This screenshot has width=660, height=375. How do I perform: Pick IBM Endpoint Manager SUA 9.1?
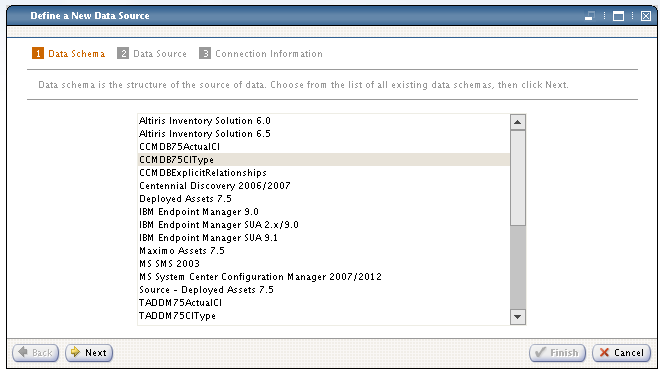323,238
